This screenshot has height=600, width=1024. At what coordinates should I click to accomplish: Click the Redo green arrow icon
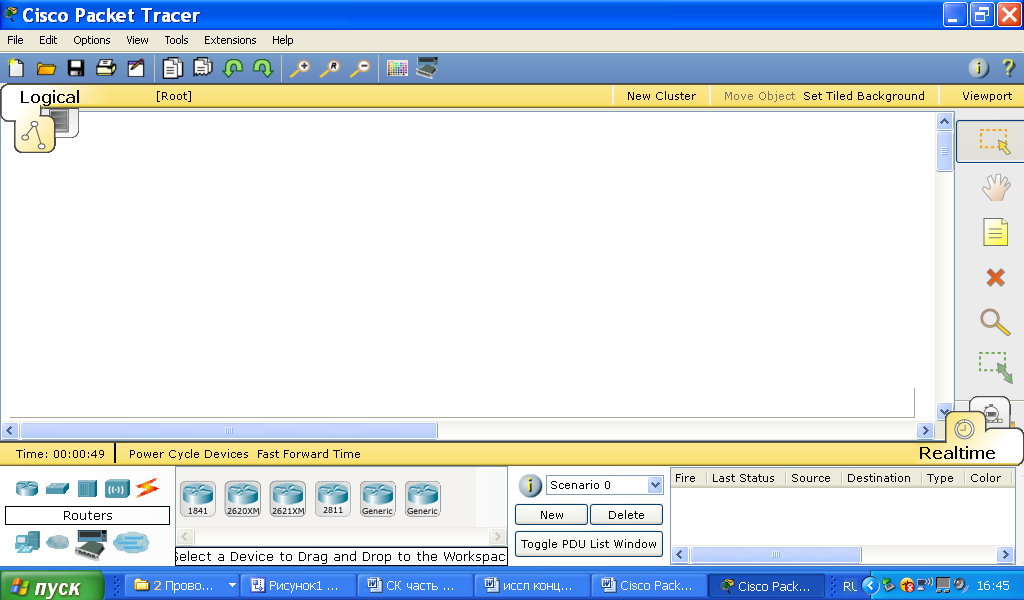point(263,68)
